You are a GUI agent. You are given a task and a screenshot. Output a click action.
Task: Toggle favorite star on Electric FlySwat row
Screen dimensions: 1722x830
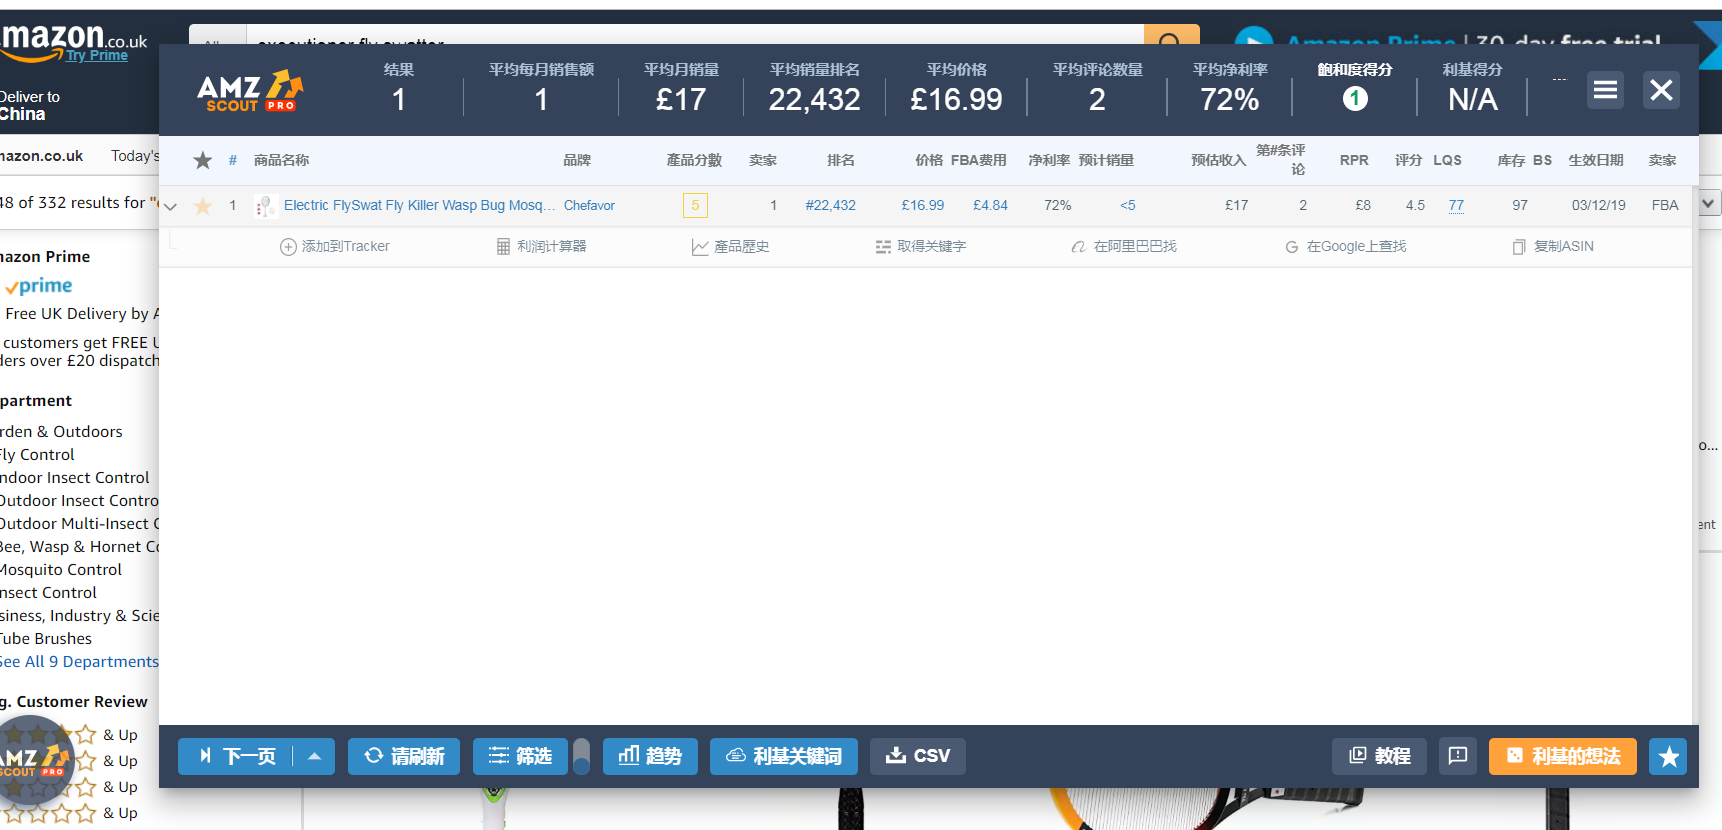tap(203, 206)
